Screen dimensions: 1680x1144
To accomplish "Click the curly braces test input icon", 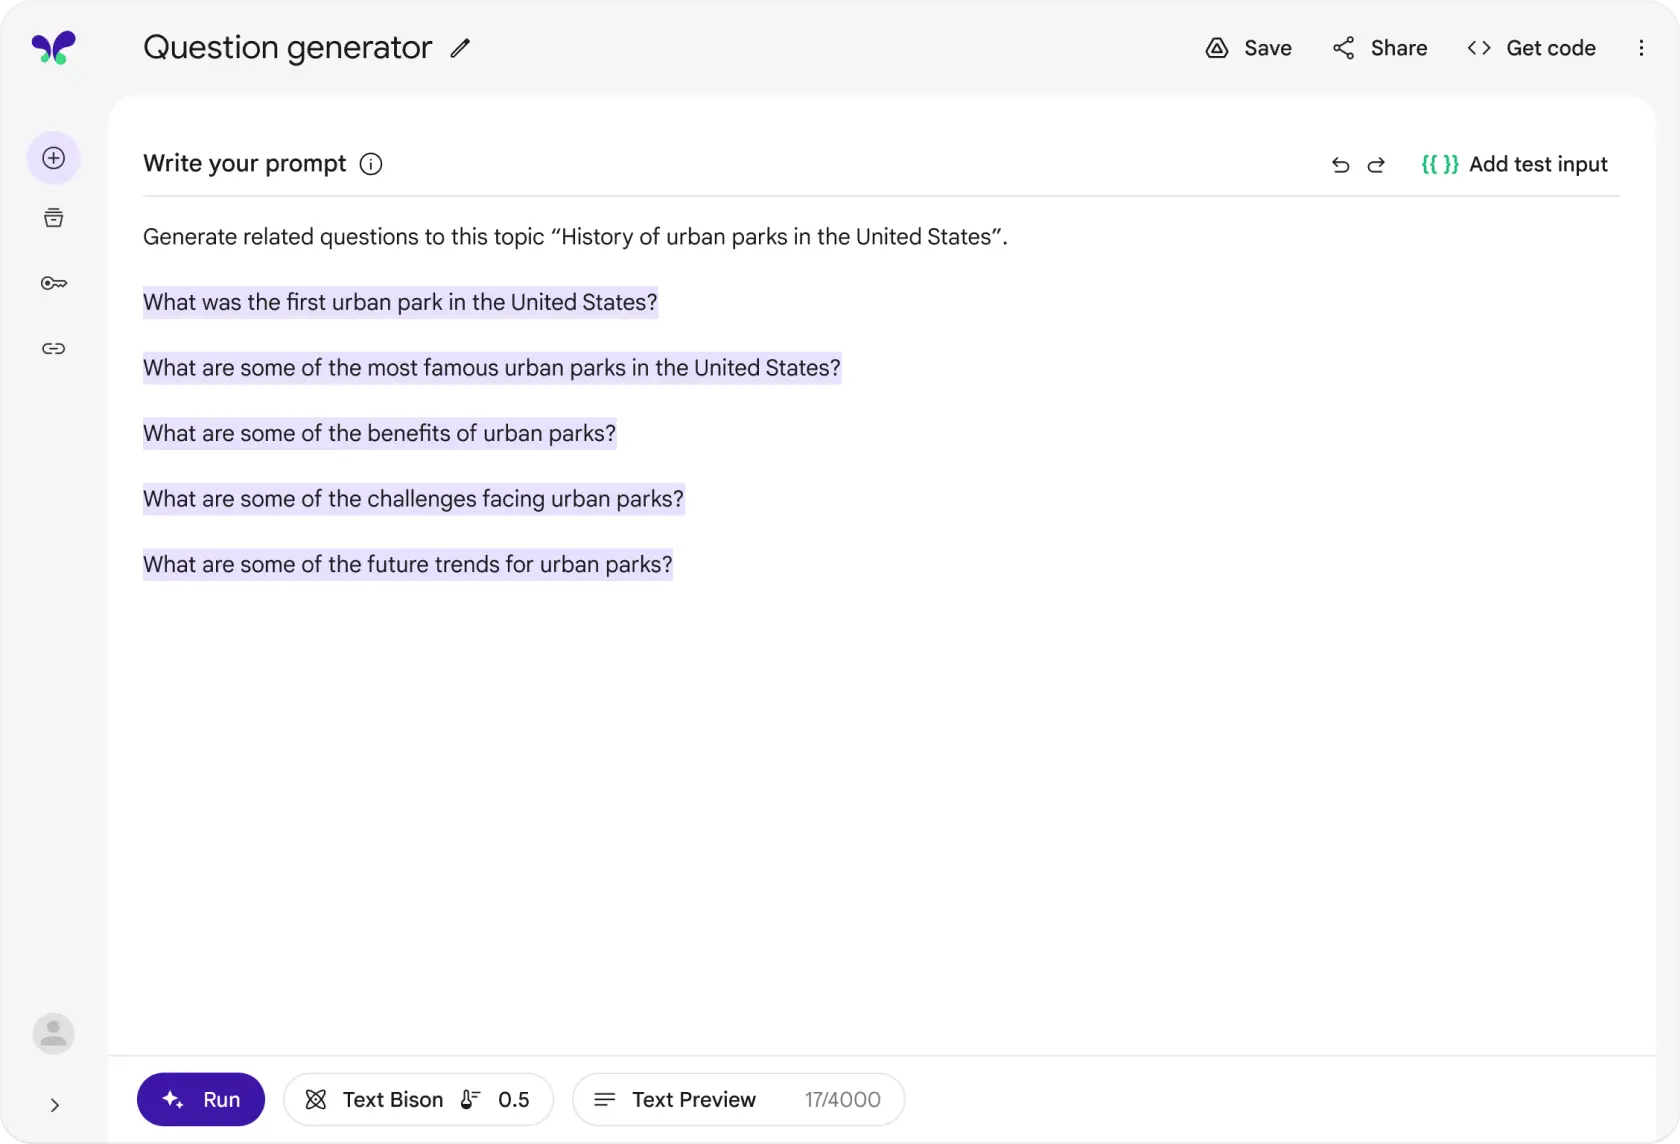I will 1440,164.
